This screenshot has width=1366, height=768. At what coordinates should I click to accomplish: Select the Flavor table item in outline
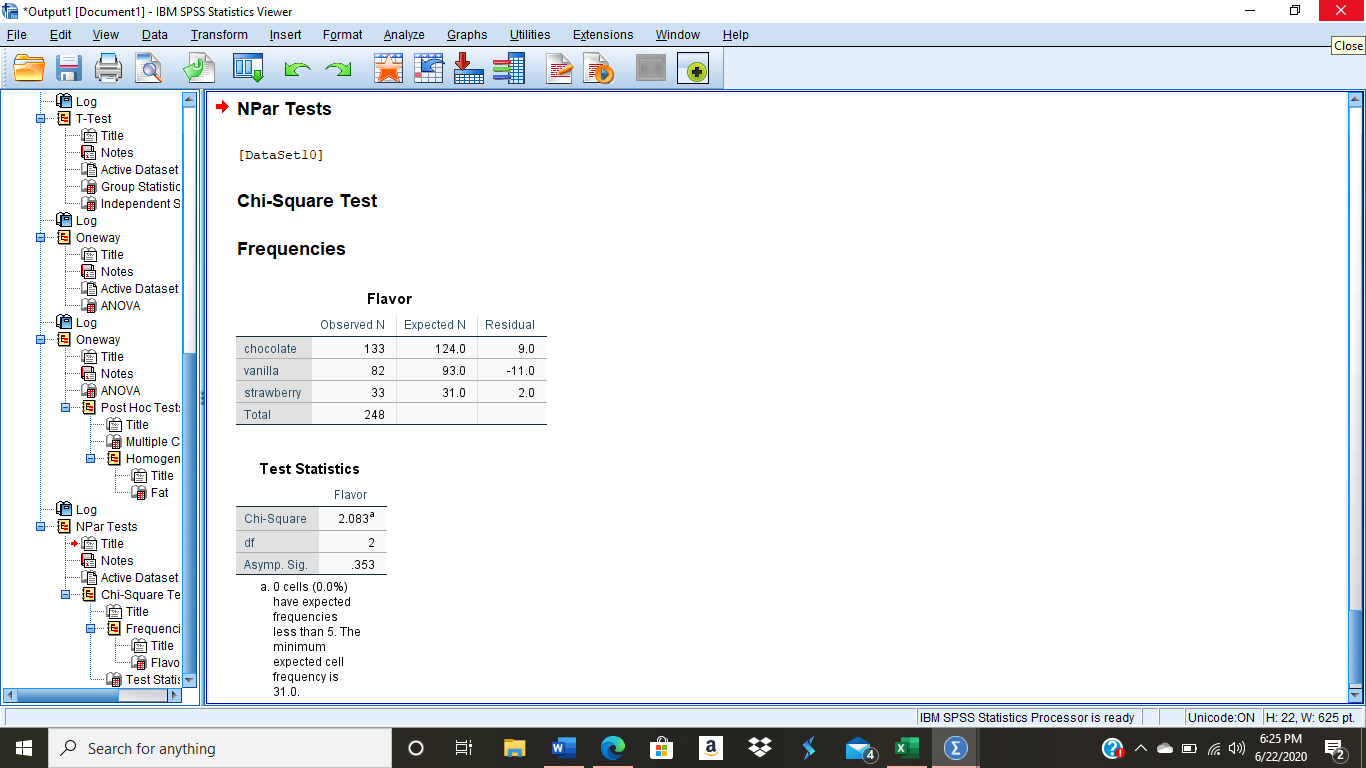tap(165, 663)
